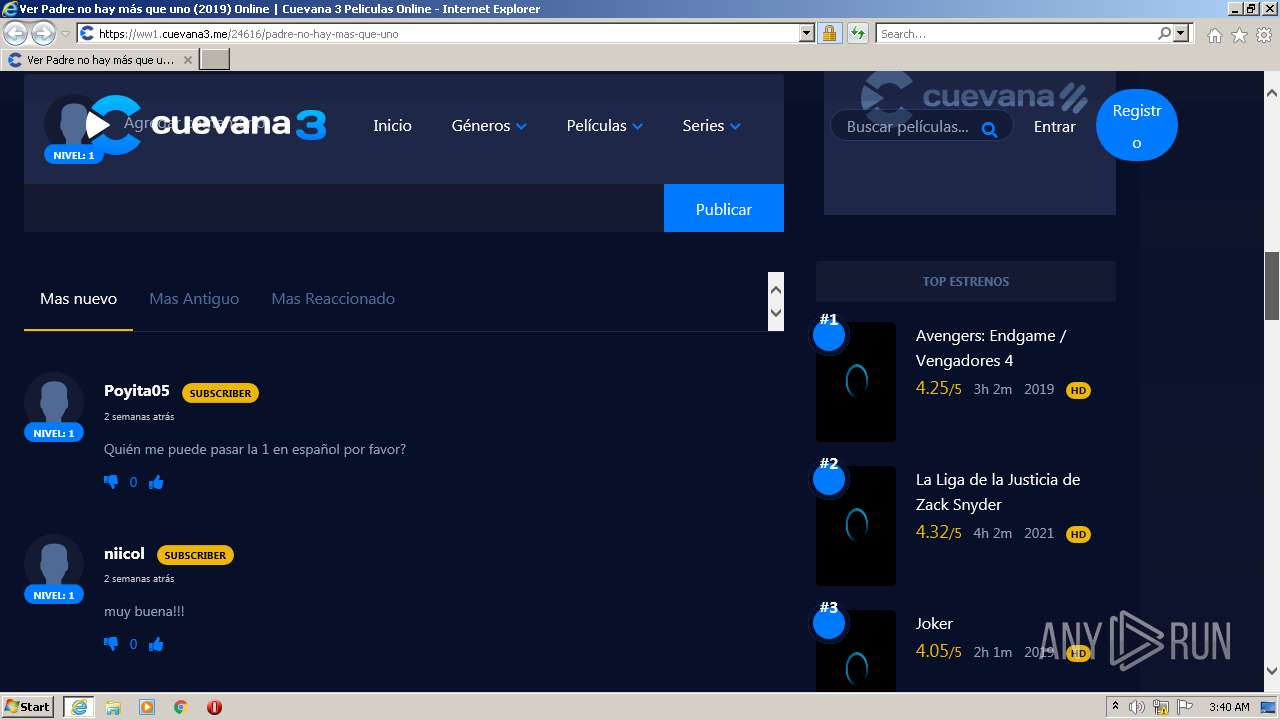This screenshot has height=720, width=1280.
Task: Click the magnifier in the browser search box
Action: (x=1164, y=33)
